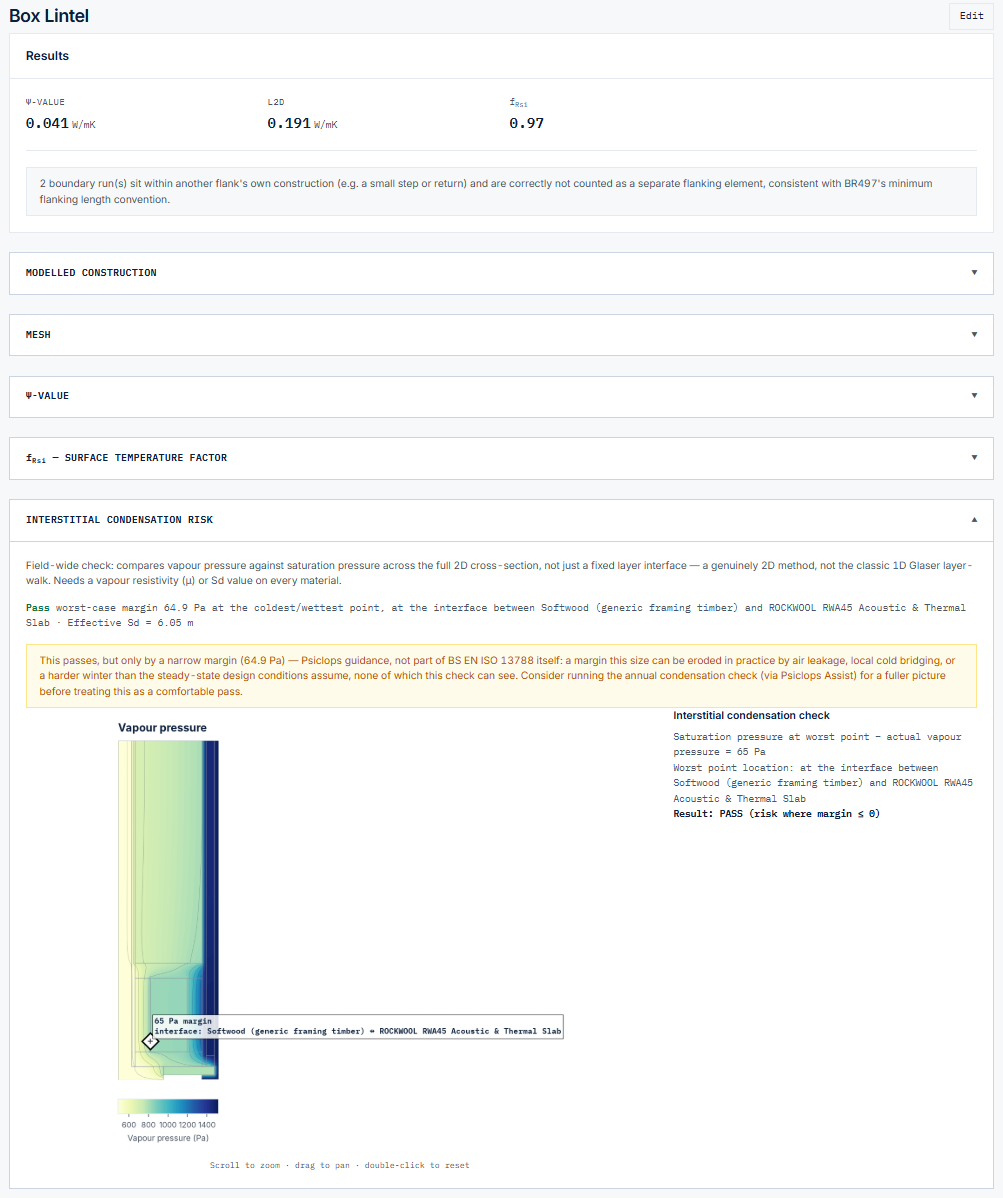Screen dimensions: 1003x1198
Task: Click the Edit button
Action: (x=971, y=15)
